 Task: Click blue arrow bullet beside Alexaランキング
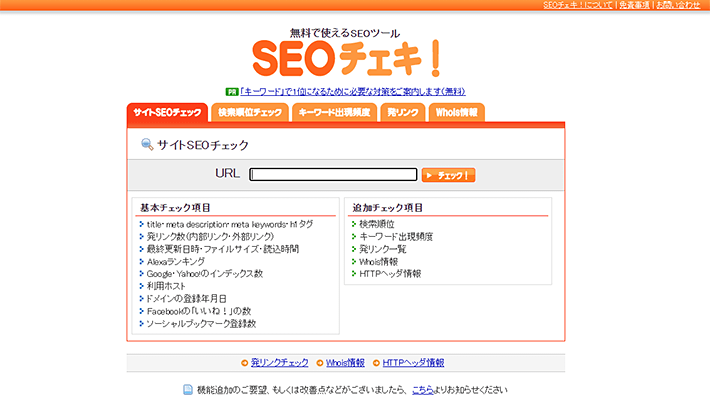(x=142, y=261)
